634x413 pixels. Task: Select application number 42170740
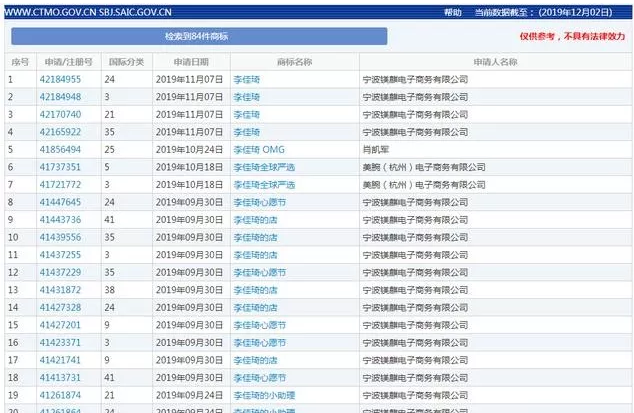click(60, 114)
